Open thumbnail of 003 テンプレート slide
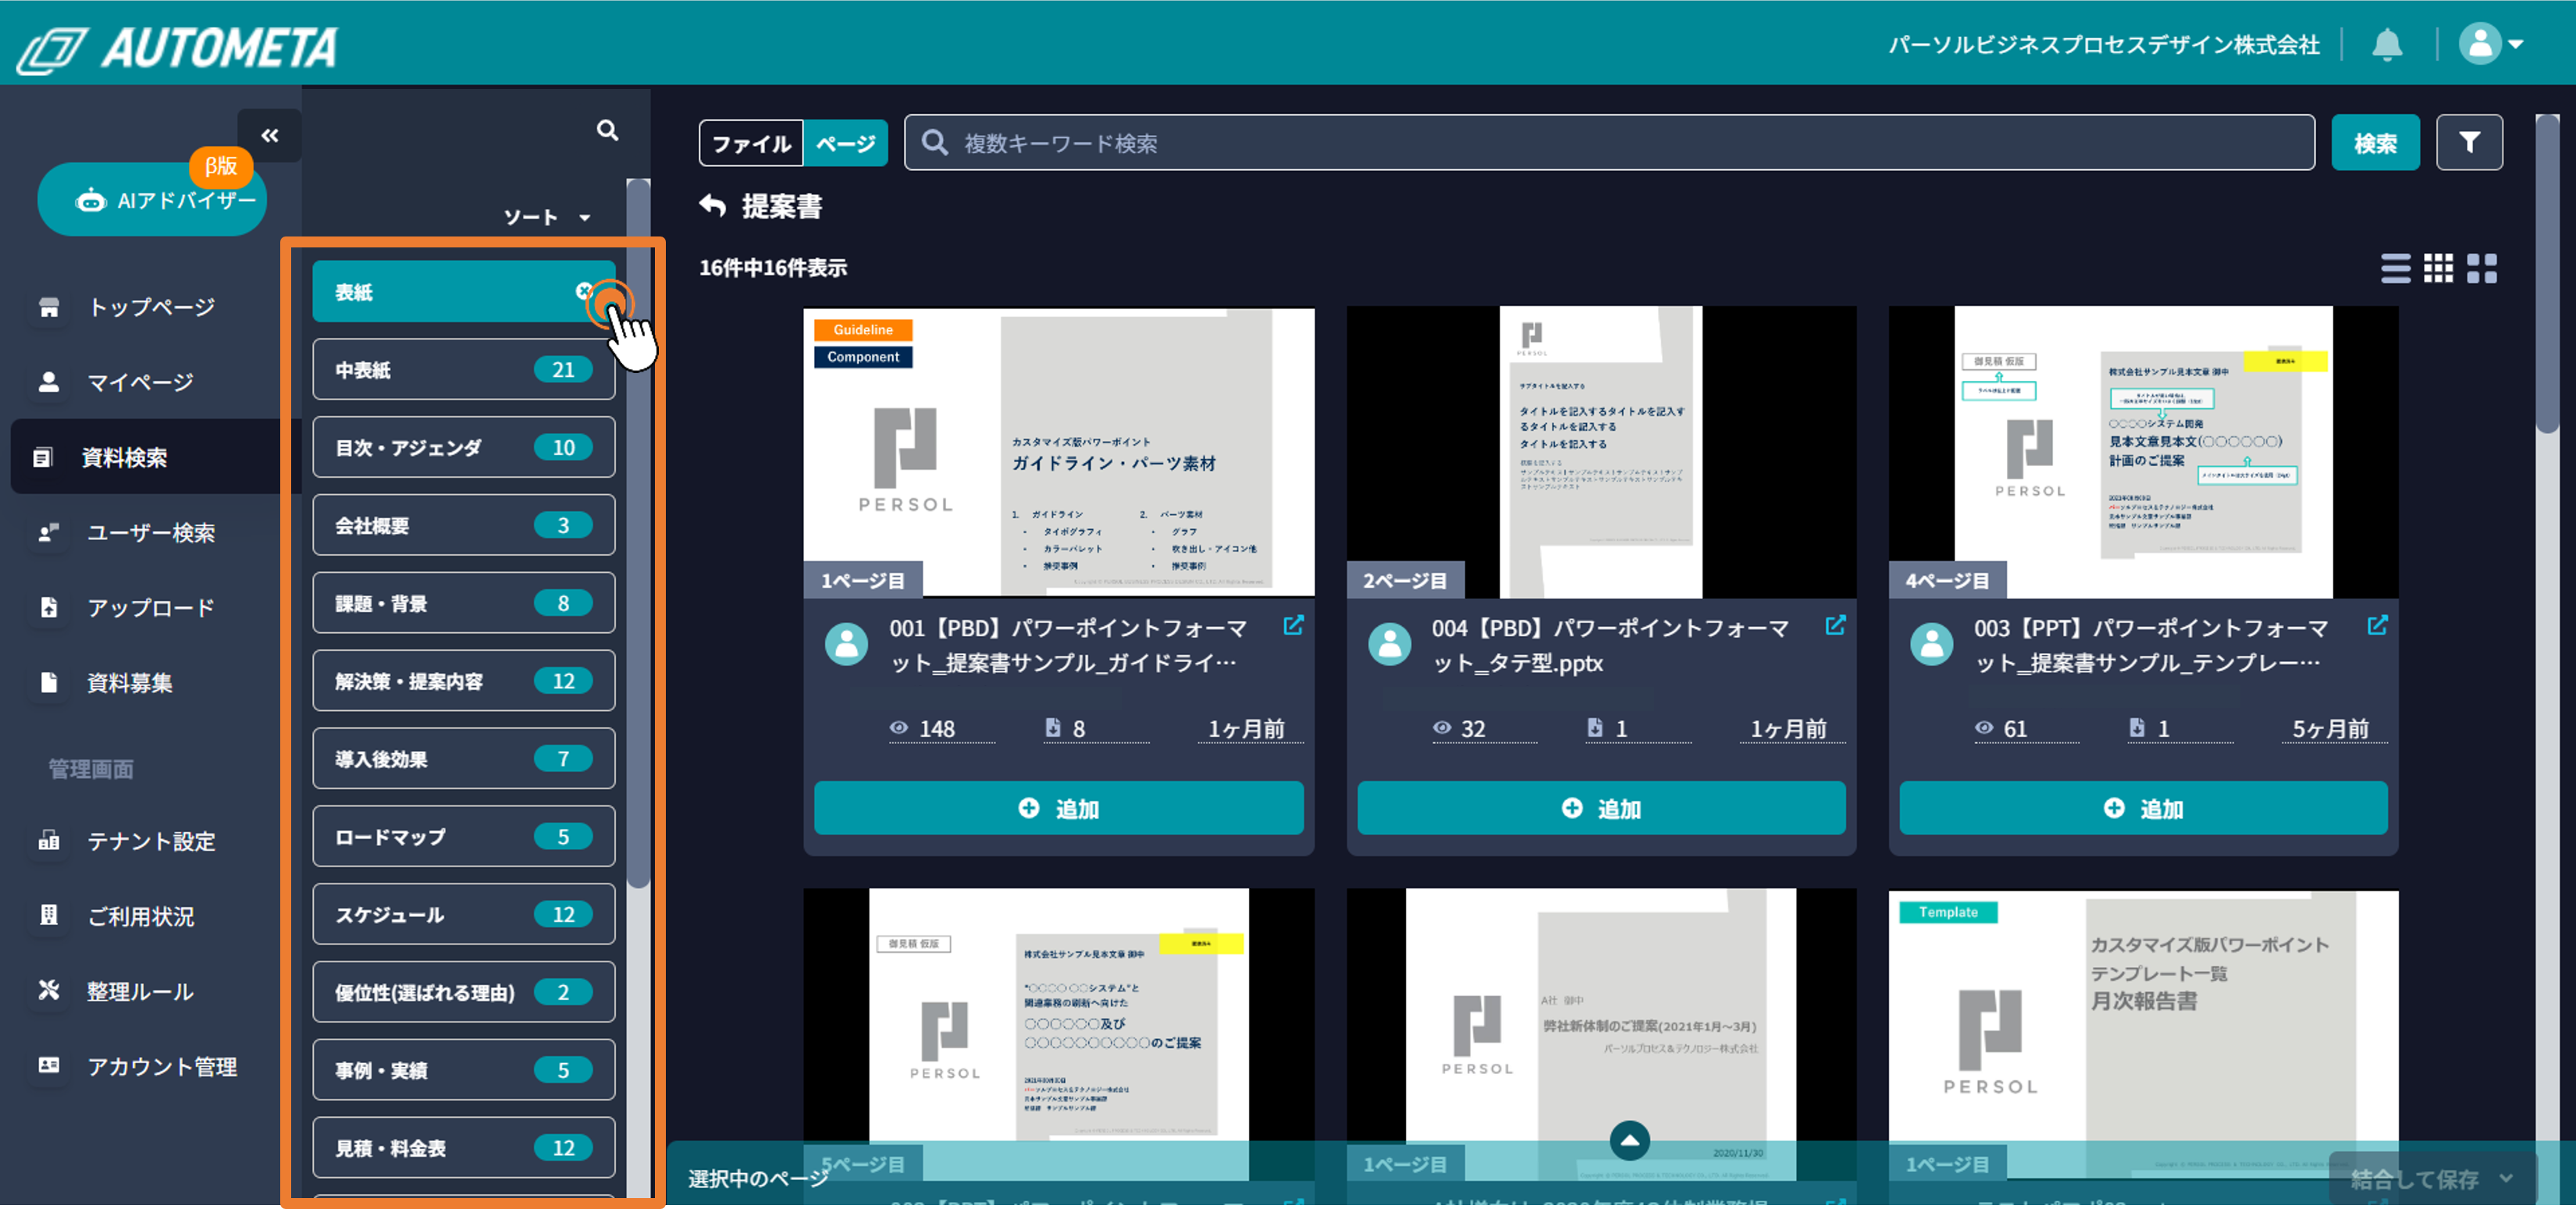Screen dimensions: 2576x1209 point(2143,452)
